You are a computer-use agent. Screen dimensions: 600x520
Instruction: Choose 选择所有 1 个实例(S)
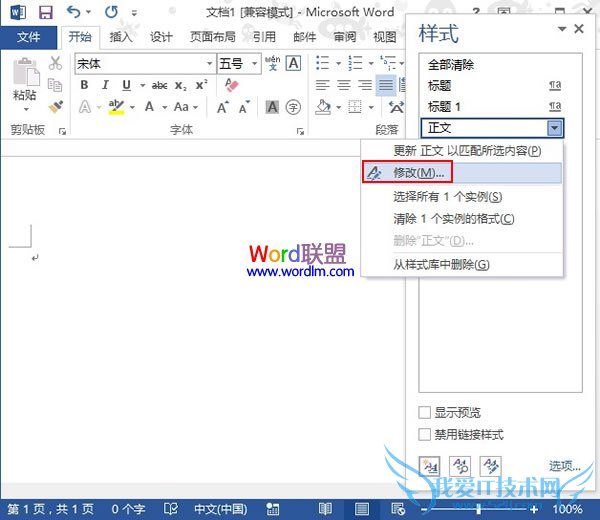(462, 197)
